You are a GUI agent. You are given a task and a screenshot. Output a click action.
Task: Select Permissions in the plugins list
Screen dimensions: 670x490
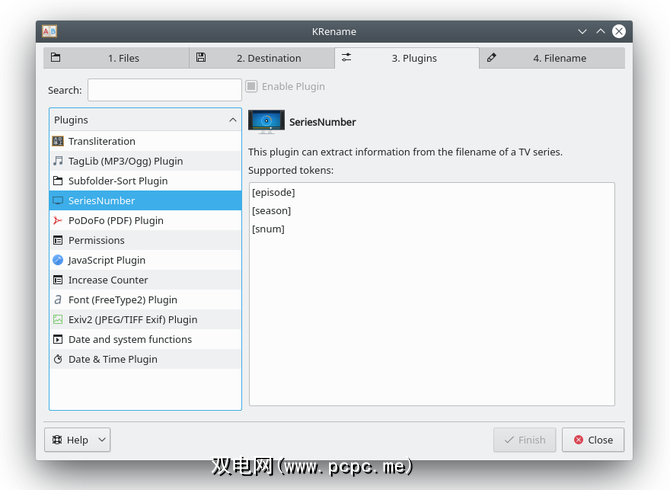[145, 240]
